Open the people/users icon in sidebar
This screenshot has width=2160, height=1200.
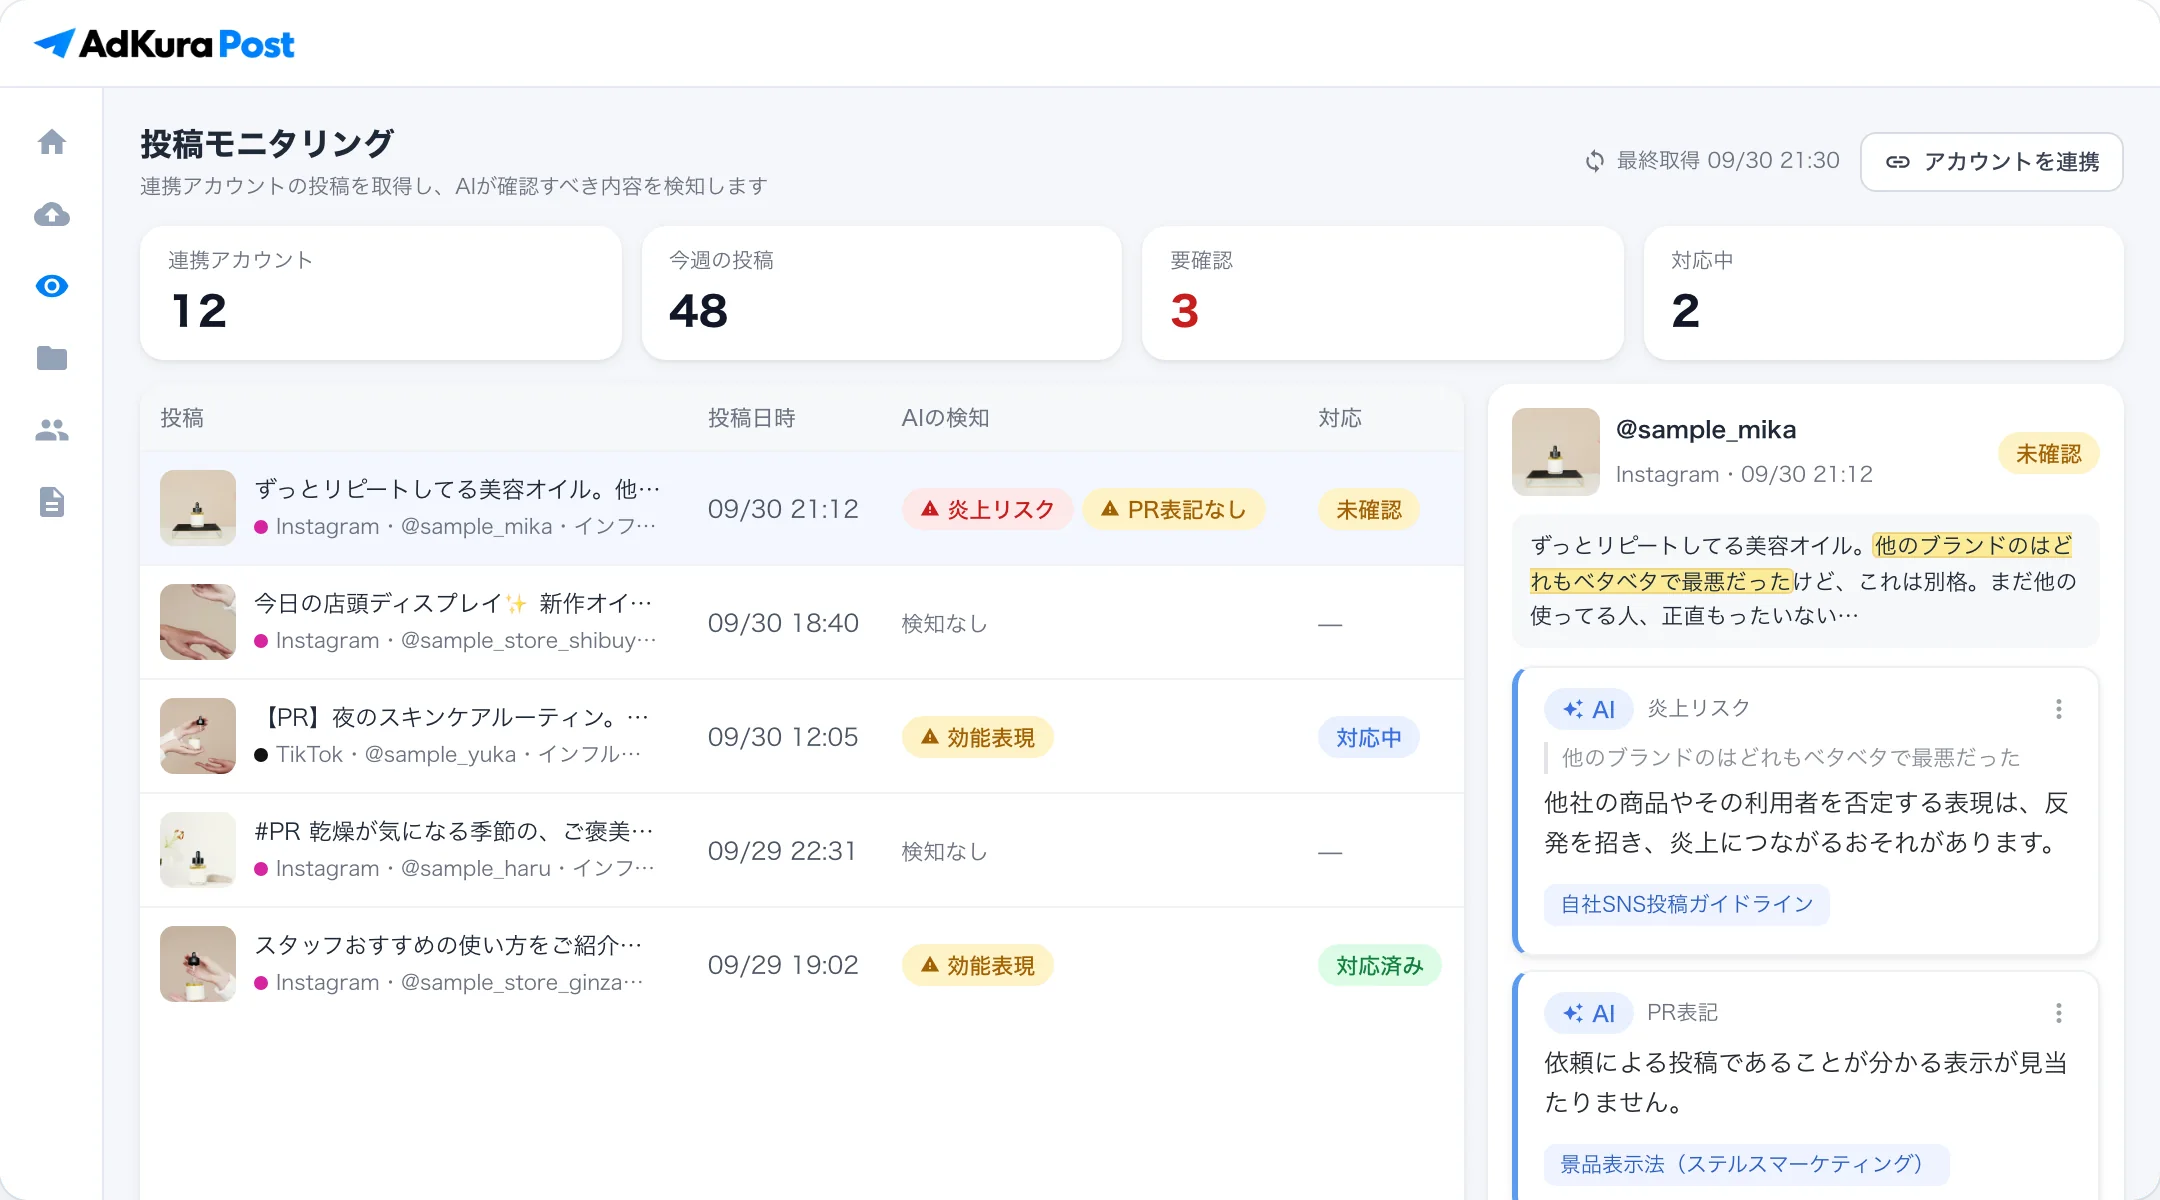(52, 430)
